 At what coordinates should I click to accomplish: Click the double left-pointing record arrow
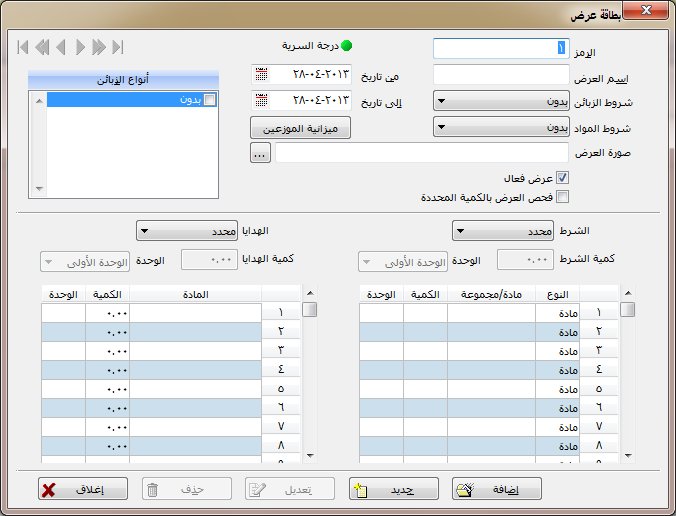point(41,47)
